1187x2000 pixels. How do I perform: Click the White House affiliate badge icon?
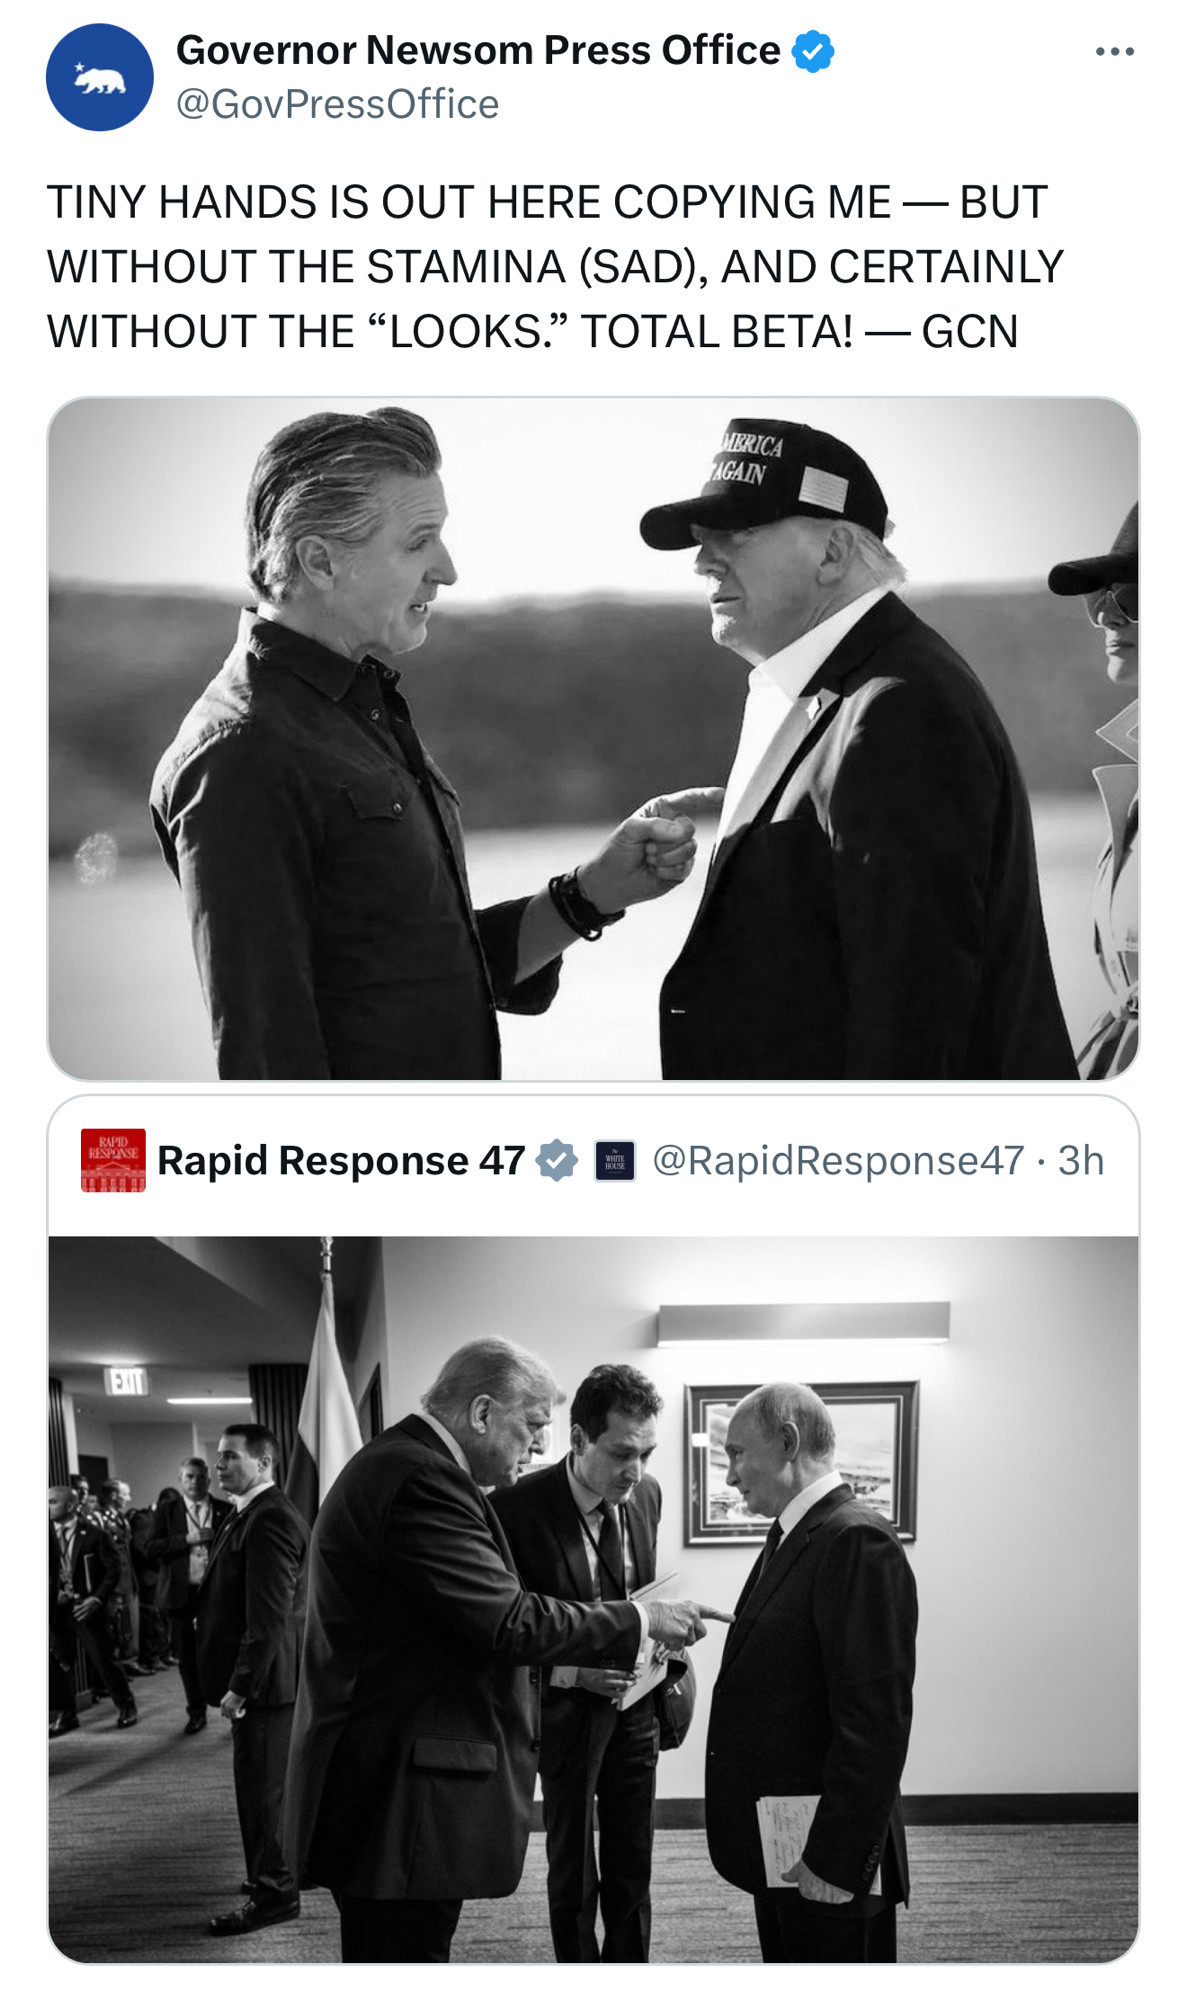coord(615,1160)
